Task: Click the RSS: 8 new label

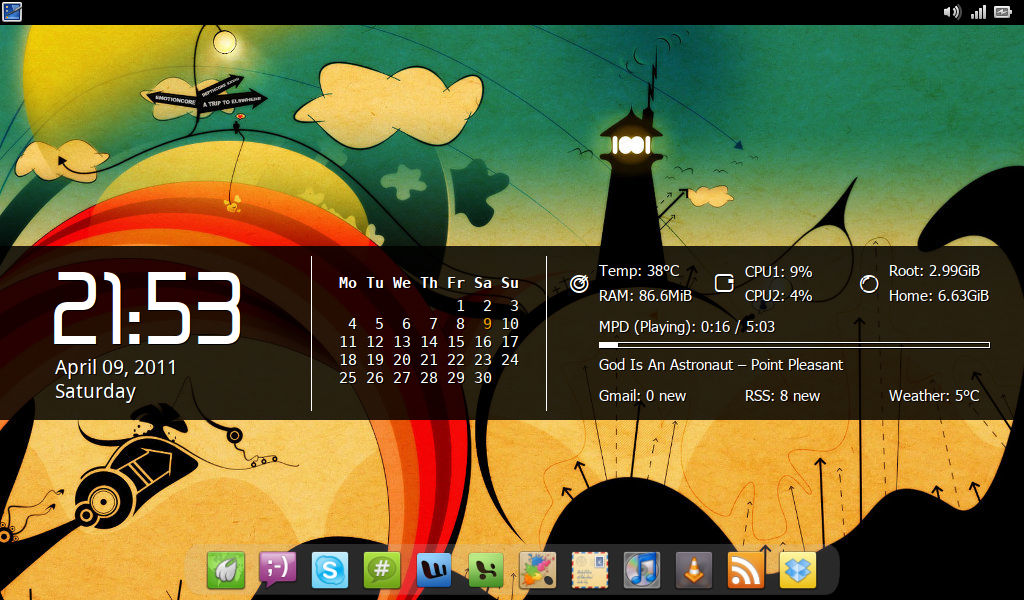Action: click(782, 396)
